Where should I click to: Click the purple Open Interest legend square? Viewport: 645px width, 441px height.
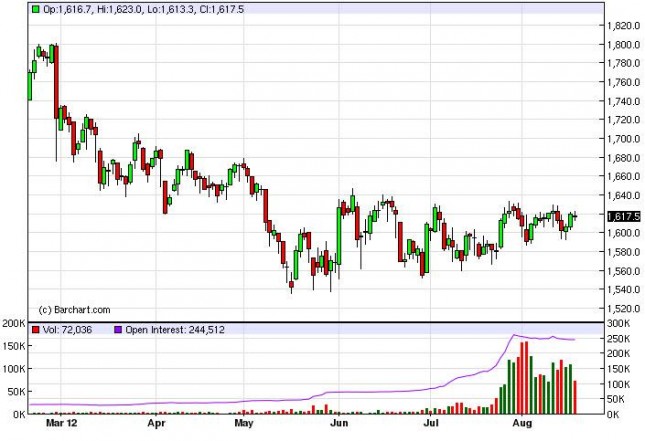(x=118, y=330)
